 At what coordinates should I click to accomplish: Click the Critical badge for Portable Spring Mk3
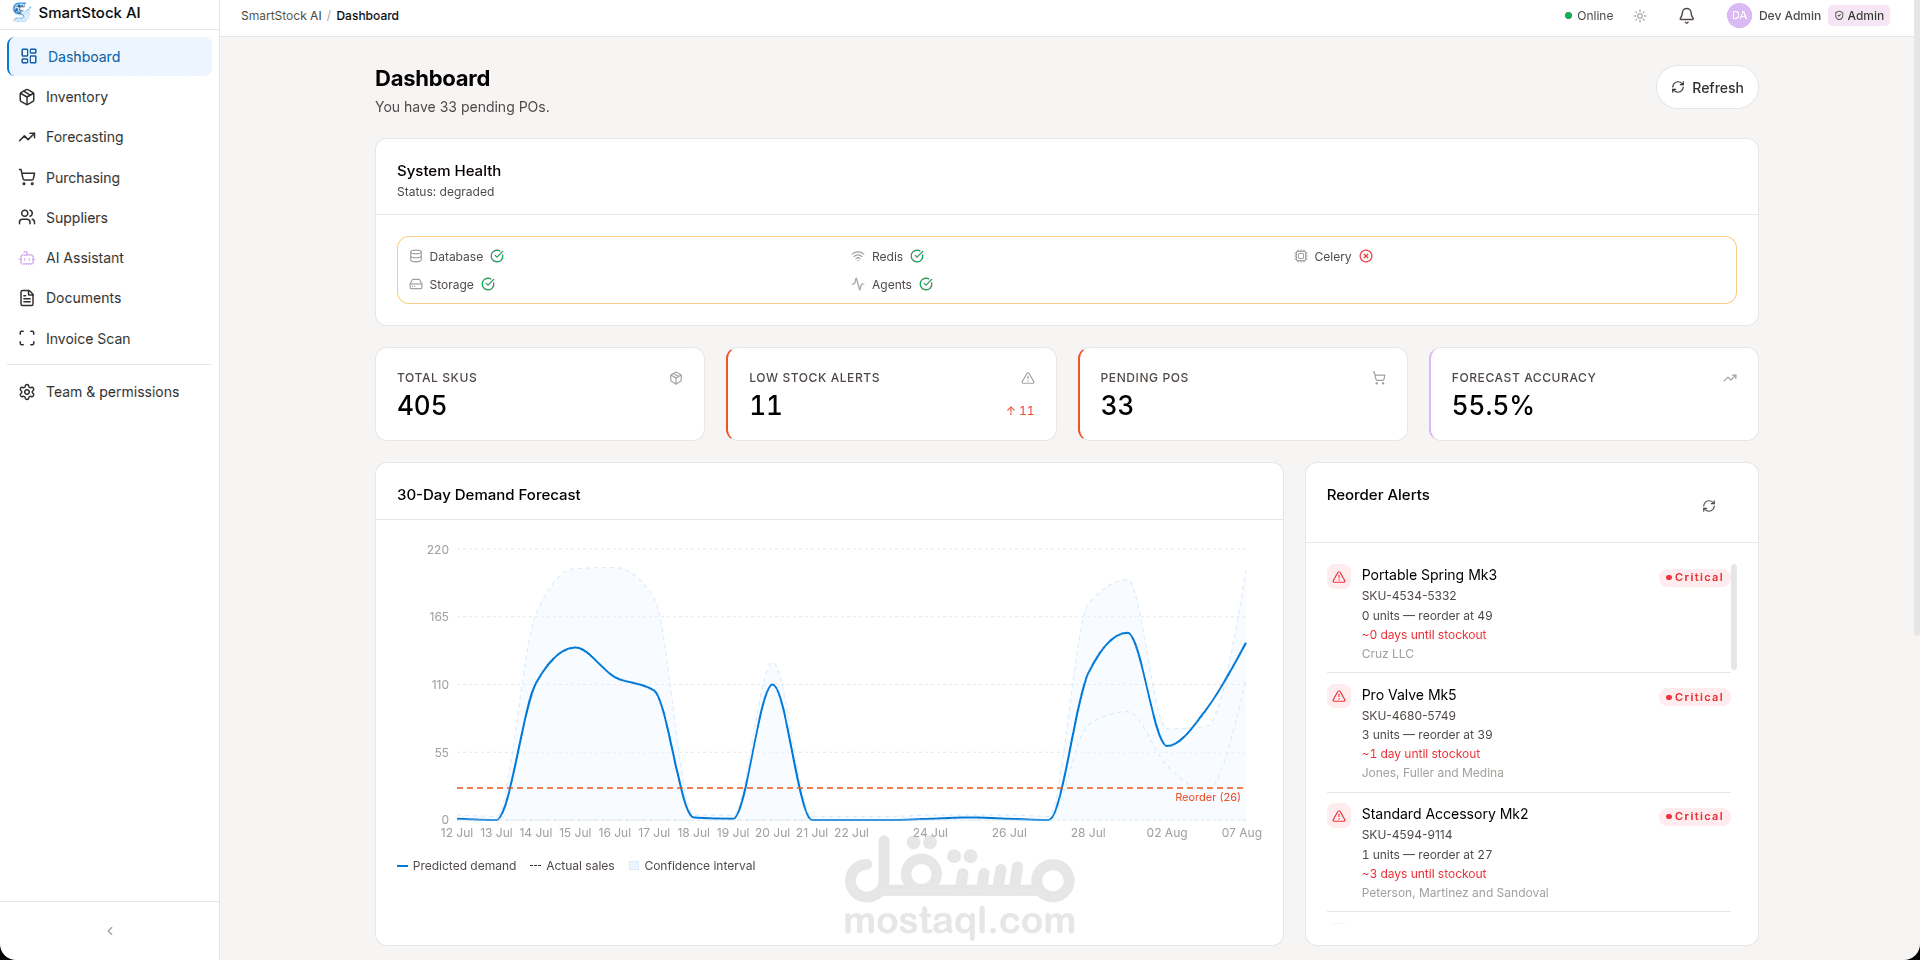pos(1695,578)
